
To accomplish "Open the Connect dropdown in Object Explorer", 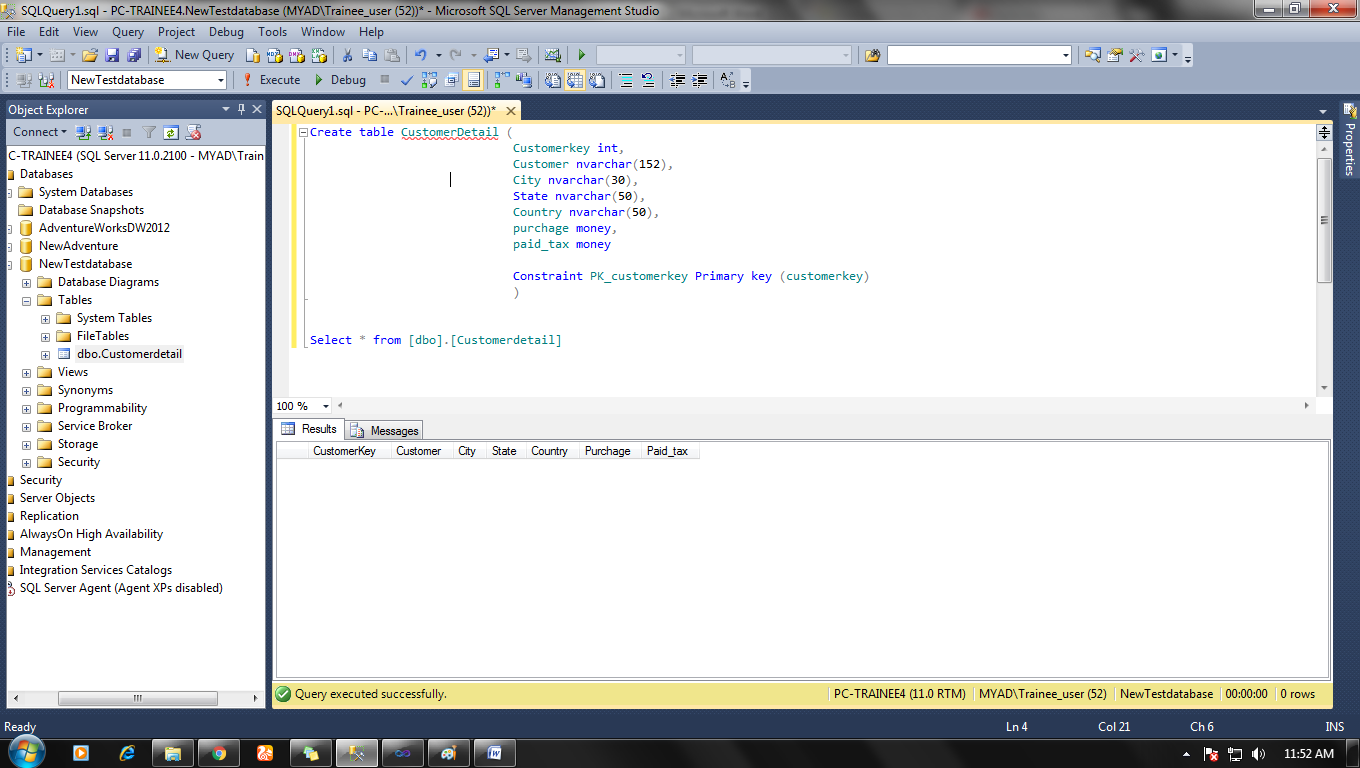I will [x=40, y=131].
